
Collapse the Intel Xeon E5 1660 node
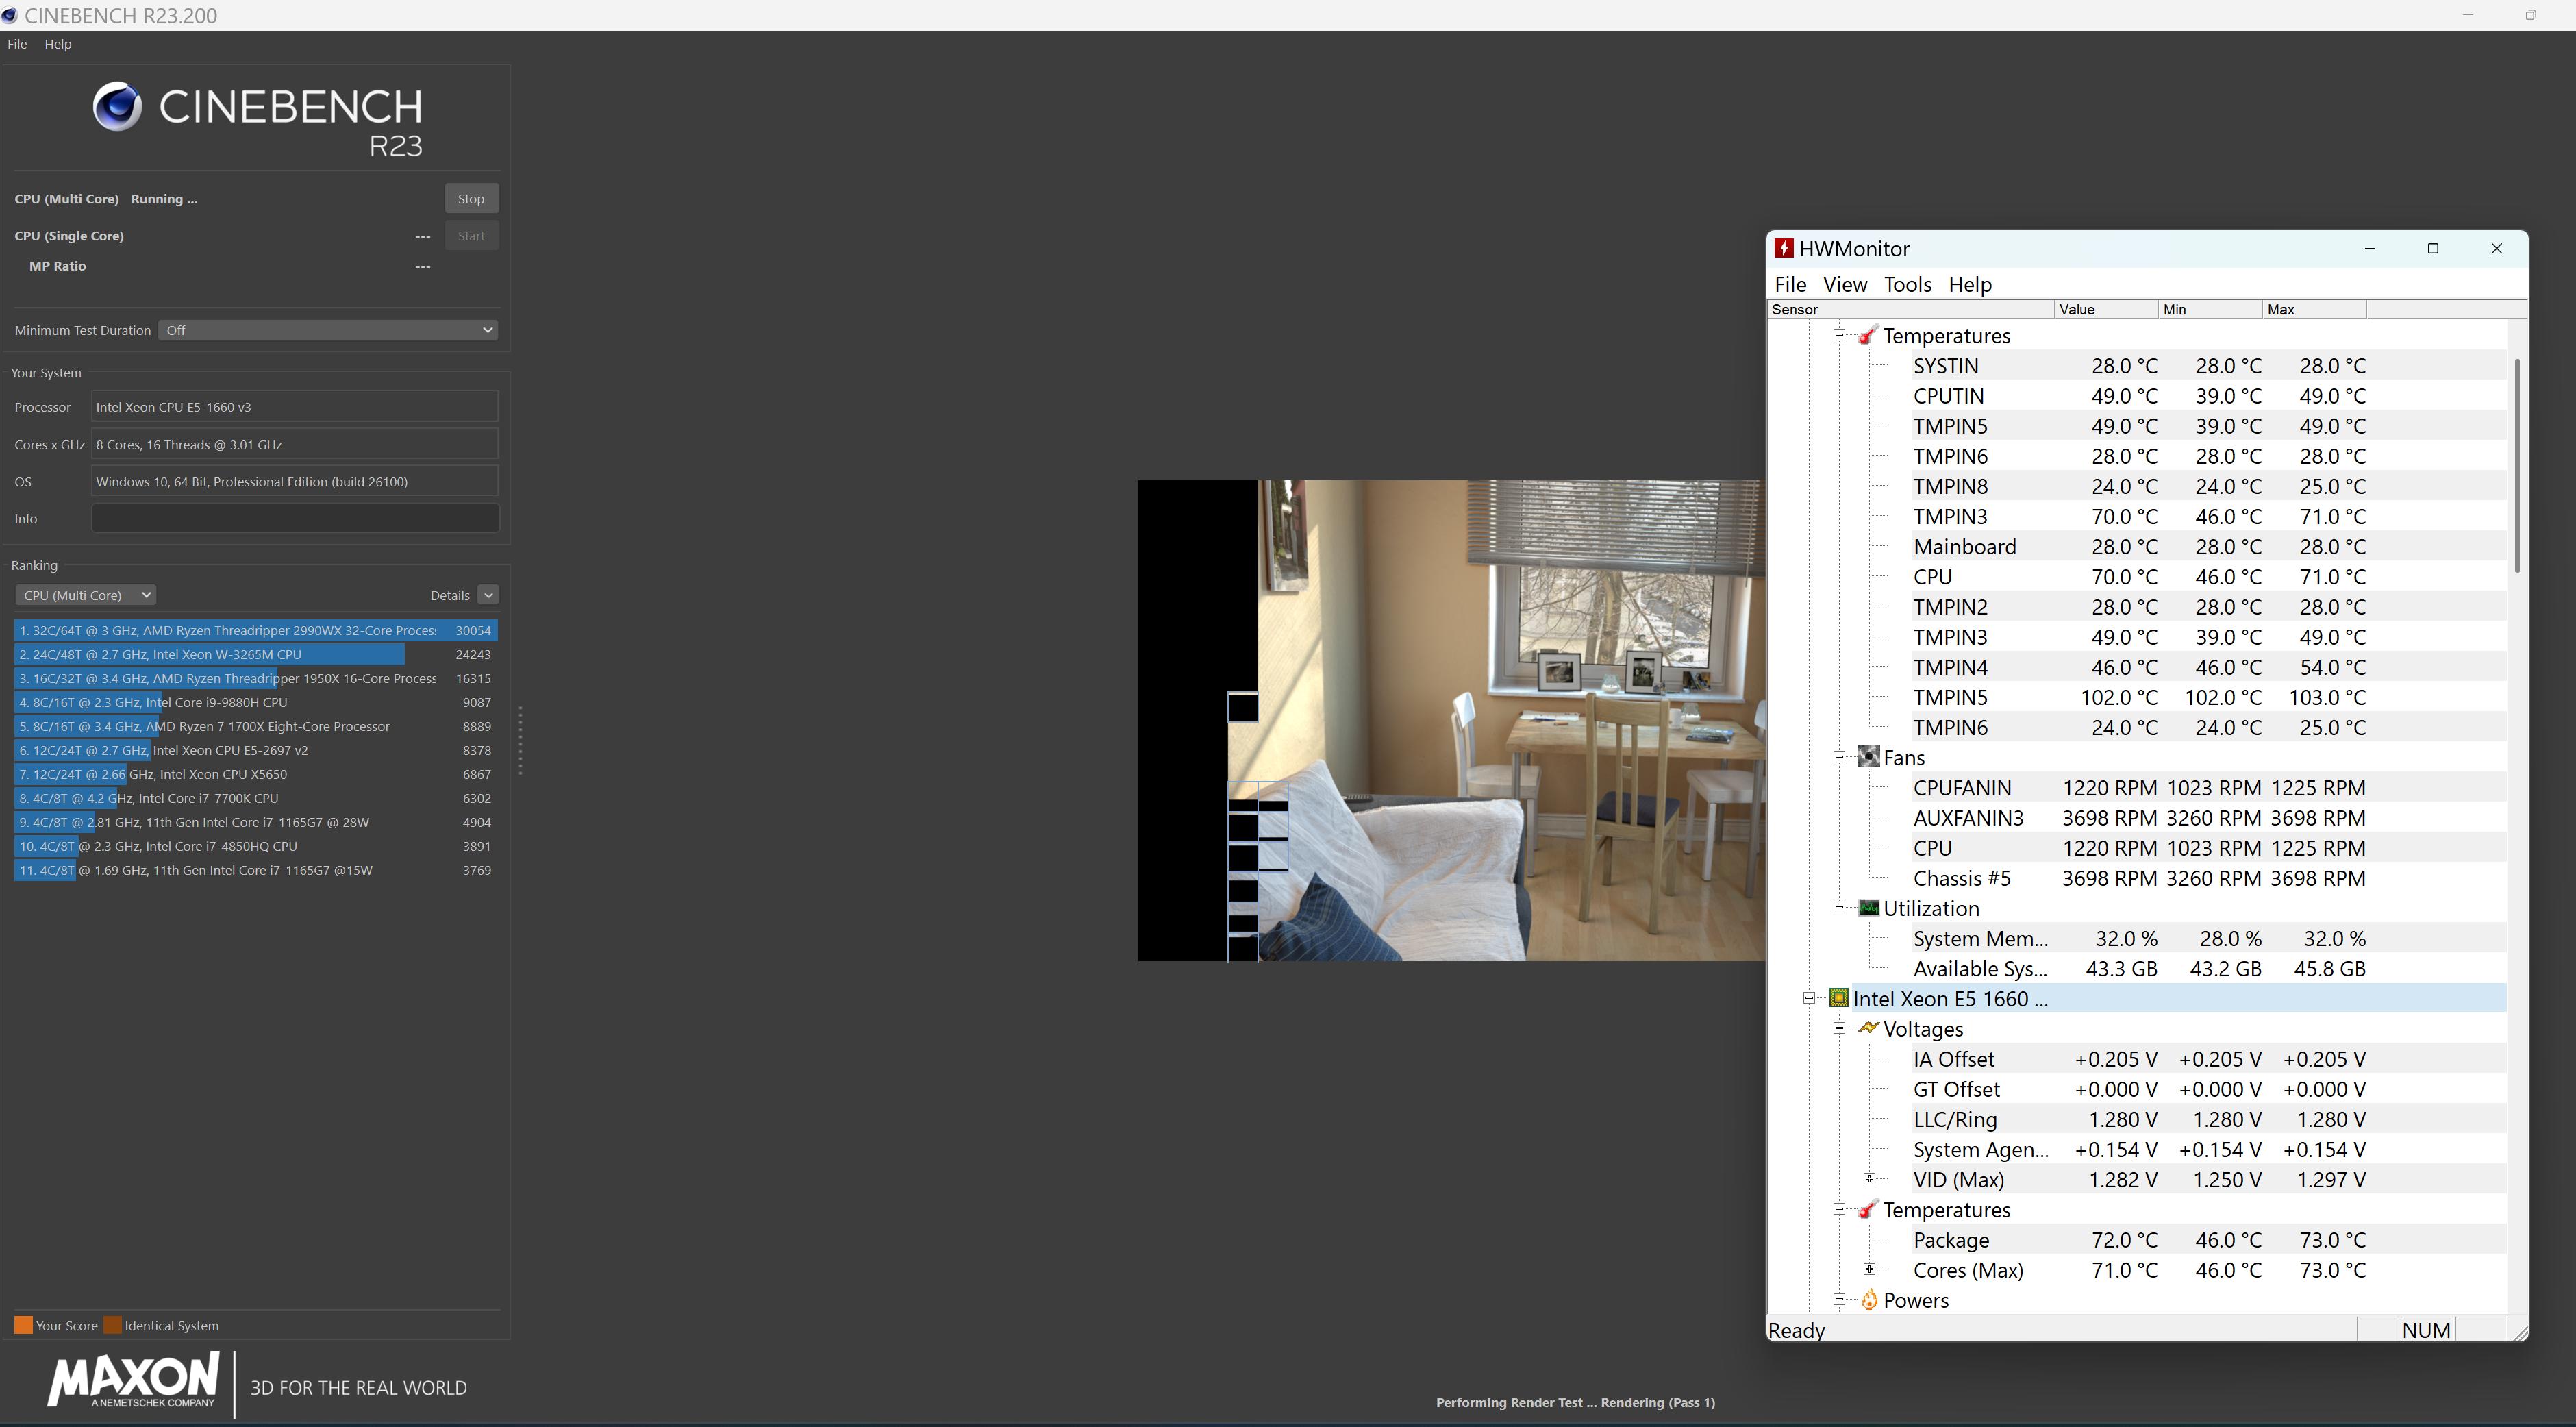click(x=1809, y=998)
